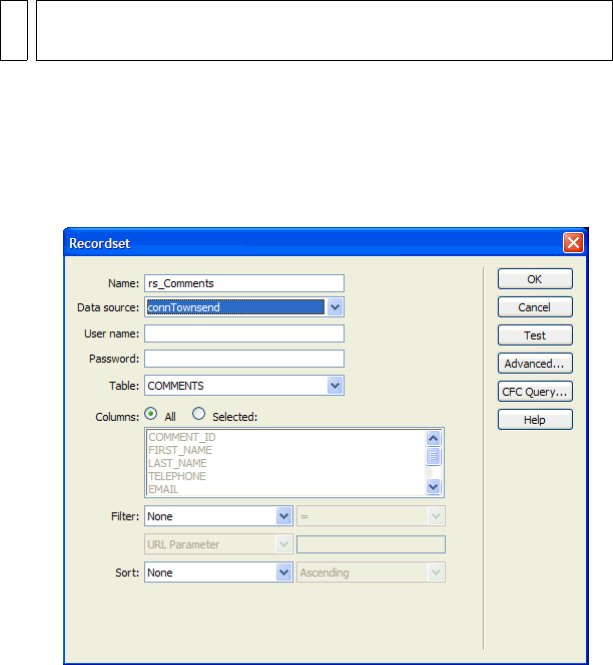Close the Recordset dialog
This screenshot has height=665, width=613.
point(573,243)
